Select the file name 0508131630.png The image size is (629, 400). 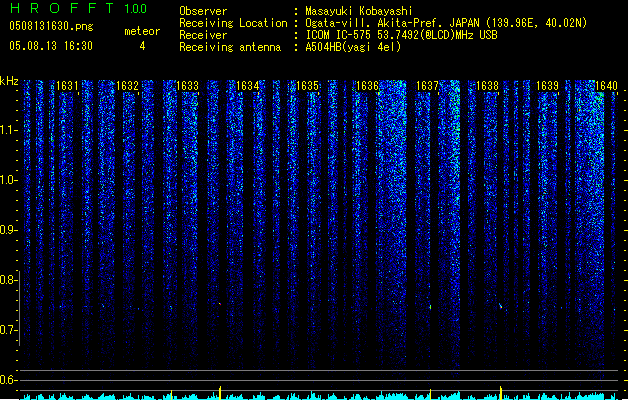coord(51,26)
